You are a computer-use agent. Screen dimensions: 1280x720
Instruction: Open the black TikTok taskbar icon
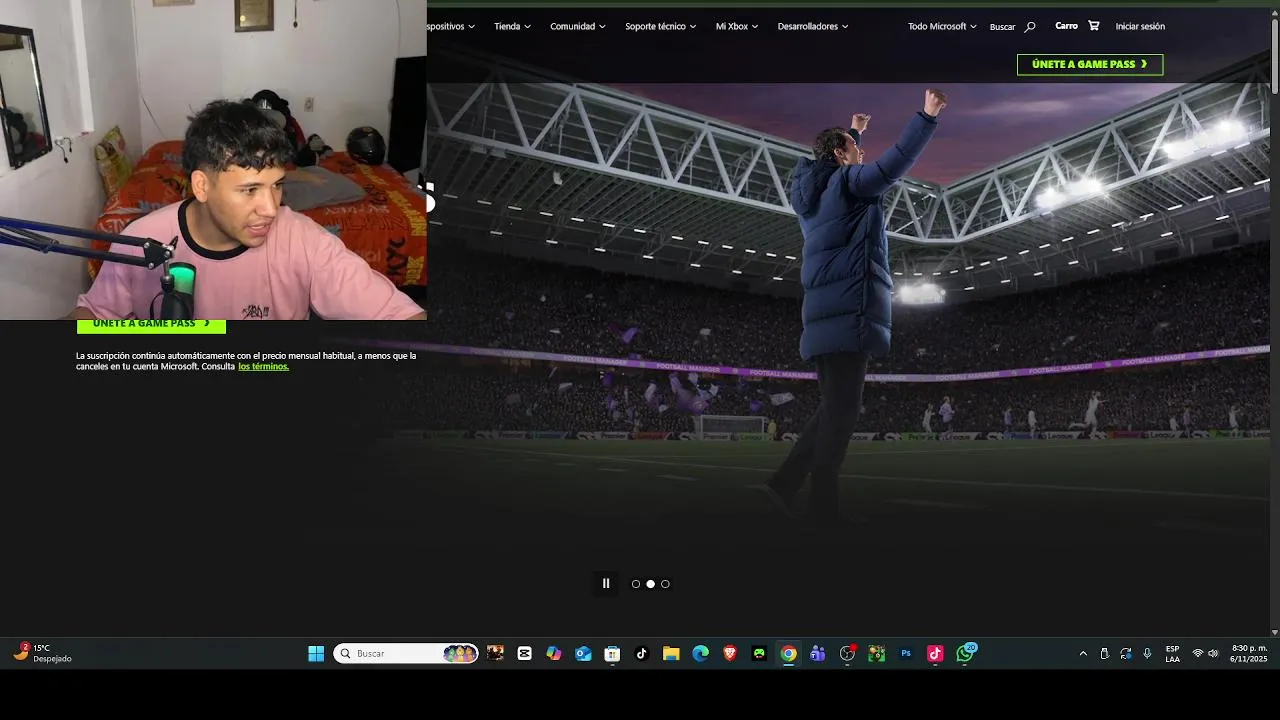click(x=641, y=654)
